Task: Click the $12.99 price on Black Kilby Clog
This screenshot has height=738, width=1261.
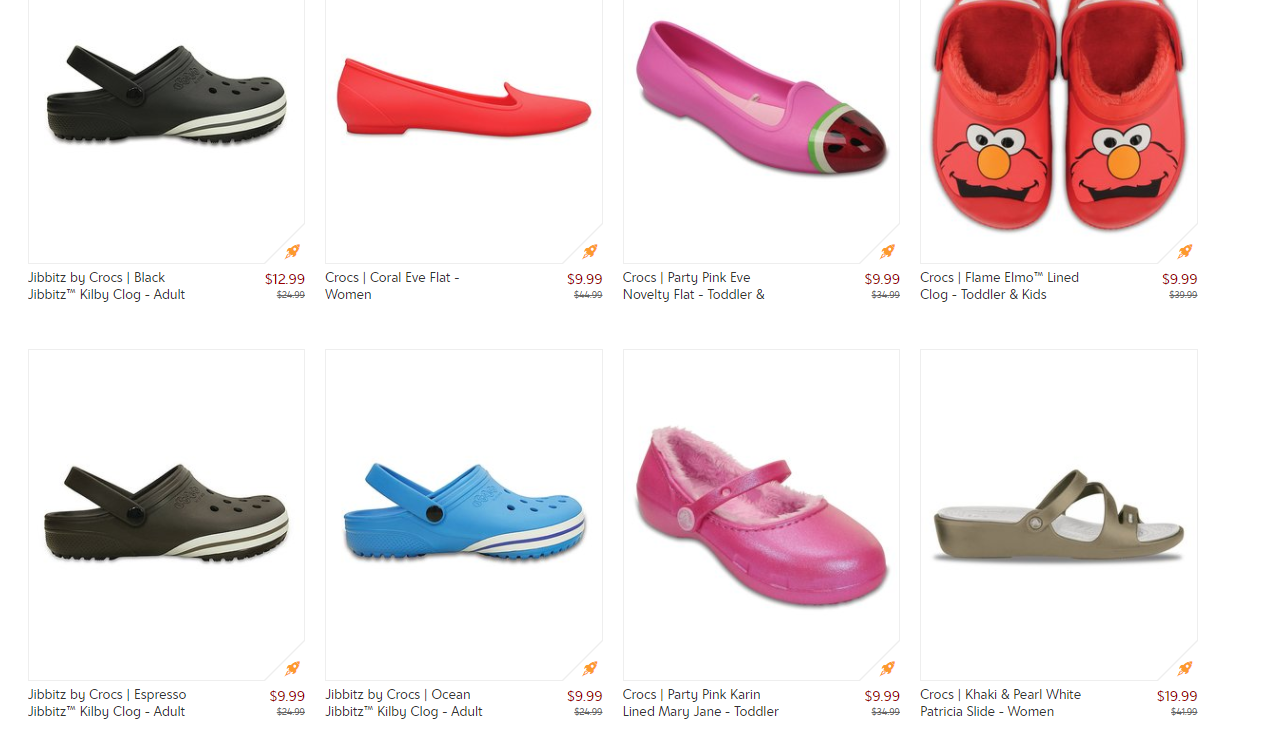Action: click(285, 279)
